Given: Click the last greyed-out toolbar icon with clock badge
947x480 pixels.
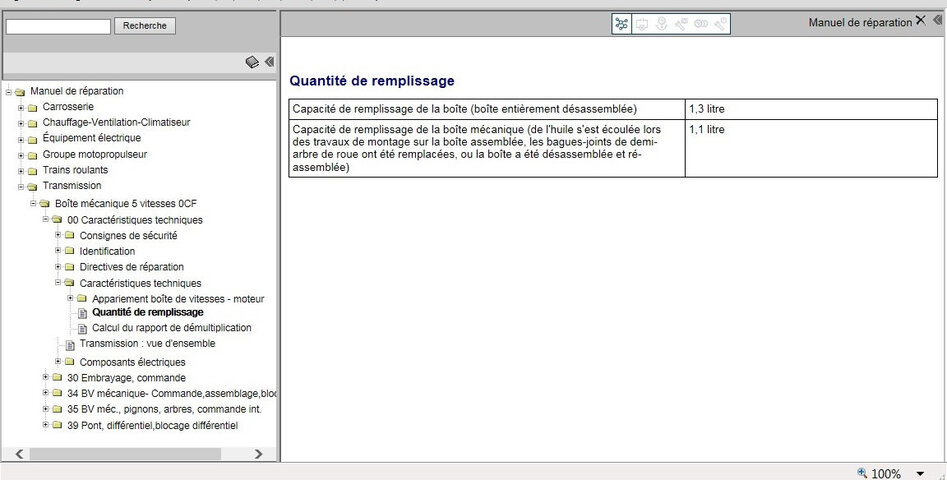Looking at the screenshot, I should coord(720,24).
